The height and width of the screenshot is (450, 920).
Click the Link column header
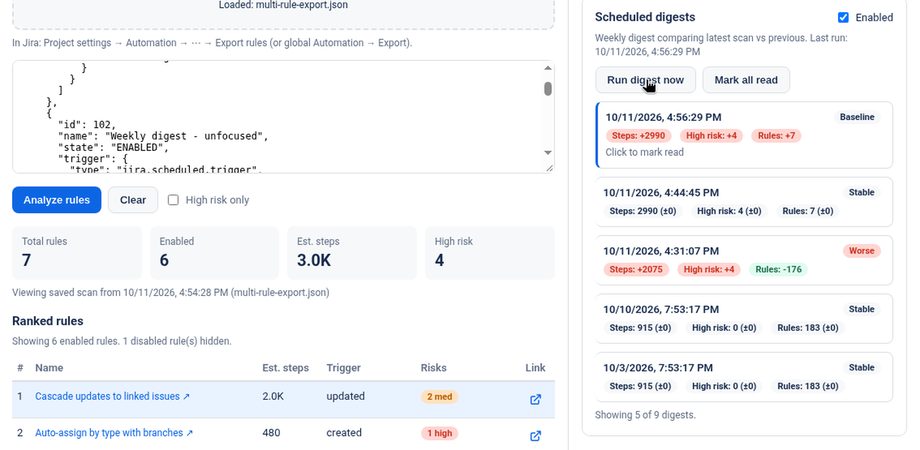click(535, 368)
